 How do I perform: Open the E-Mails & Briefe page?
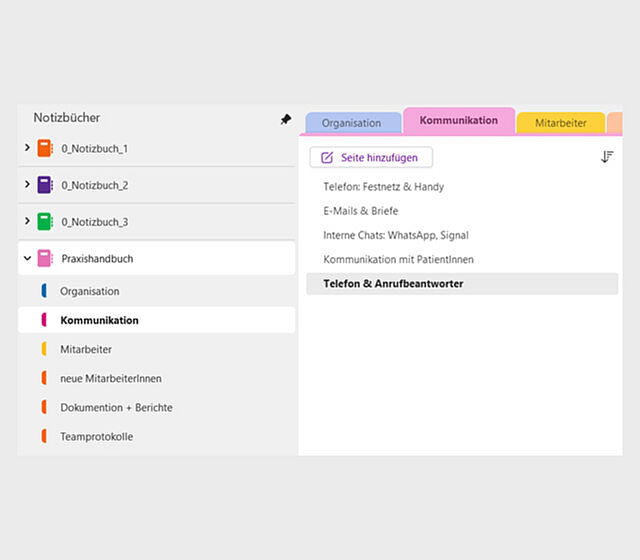(360, 211)
